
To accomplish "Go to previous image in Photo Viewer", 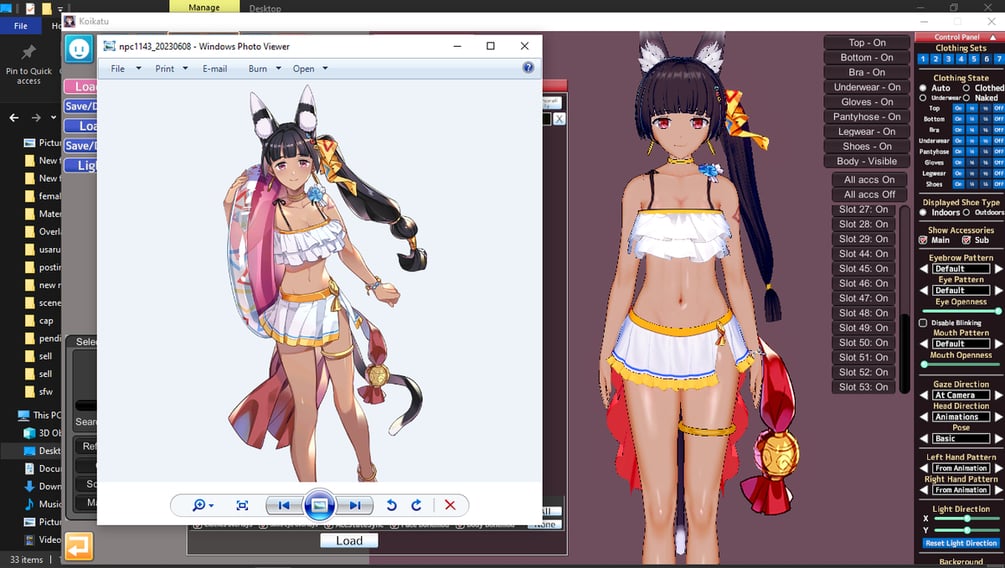I will pos(284,505).
